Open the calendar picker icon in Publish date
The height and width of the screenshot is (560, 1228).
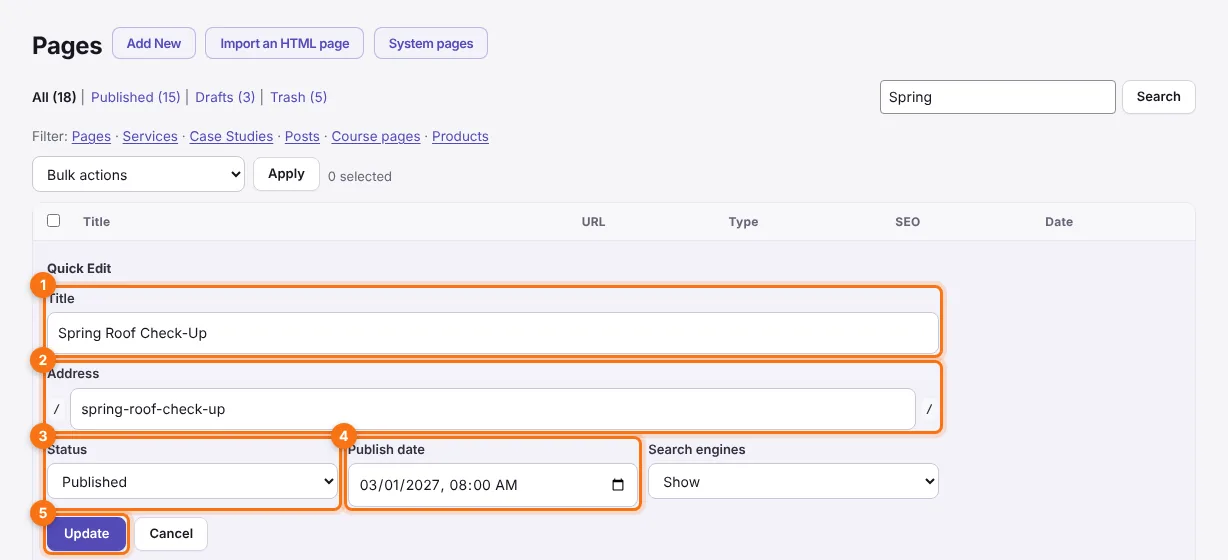point(618,485)
